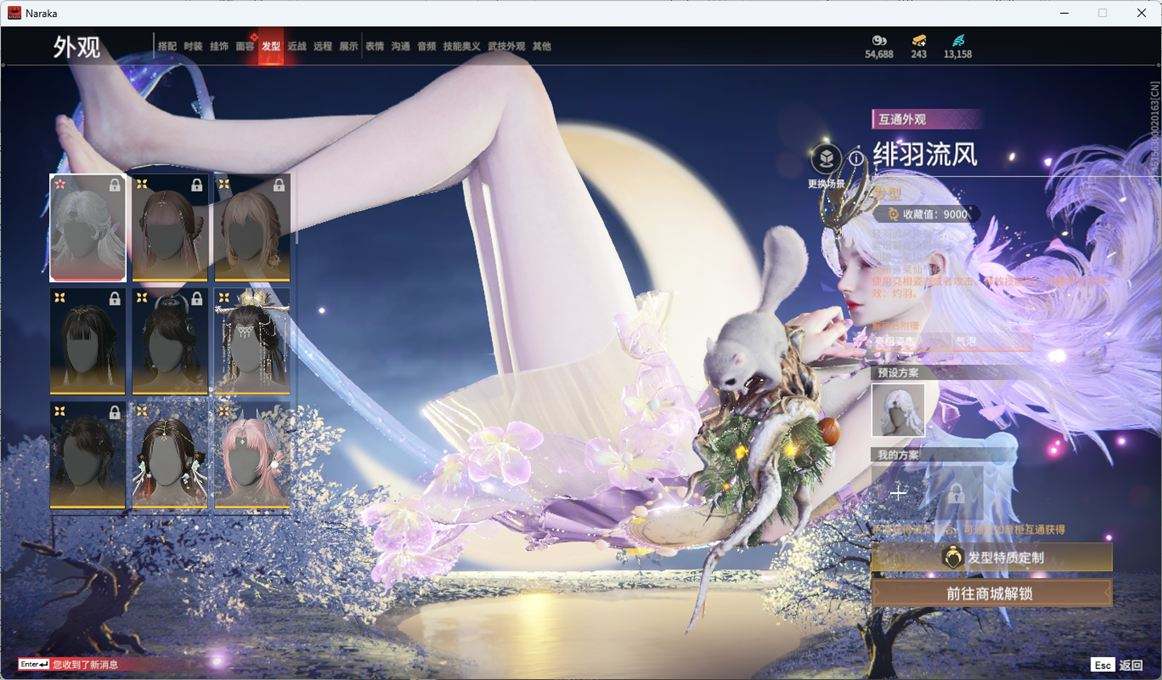Select the locked light-brown braided hair thumbnail
Image resolution: width=1162 pixels, height=680 pixels.
point(252,228)
